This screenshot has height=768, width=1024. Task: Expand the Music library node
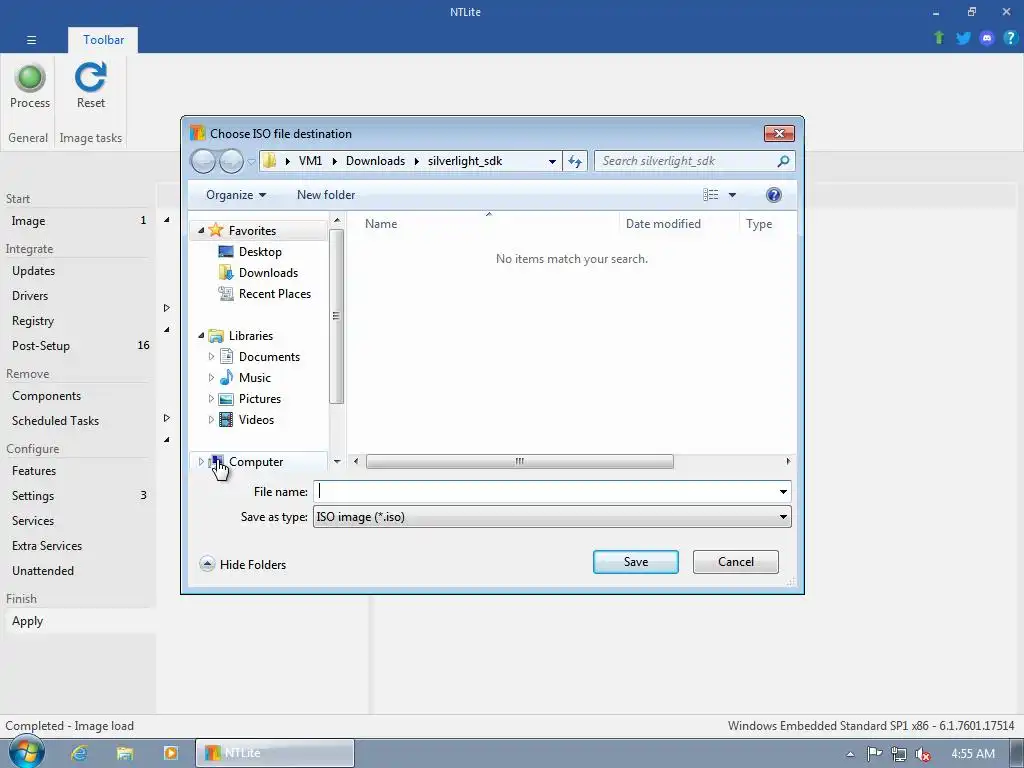pos(211,377)
